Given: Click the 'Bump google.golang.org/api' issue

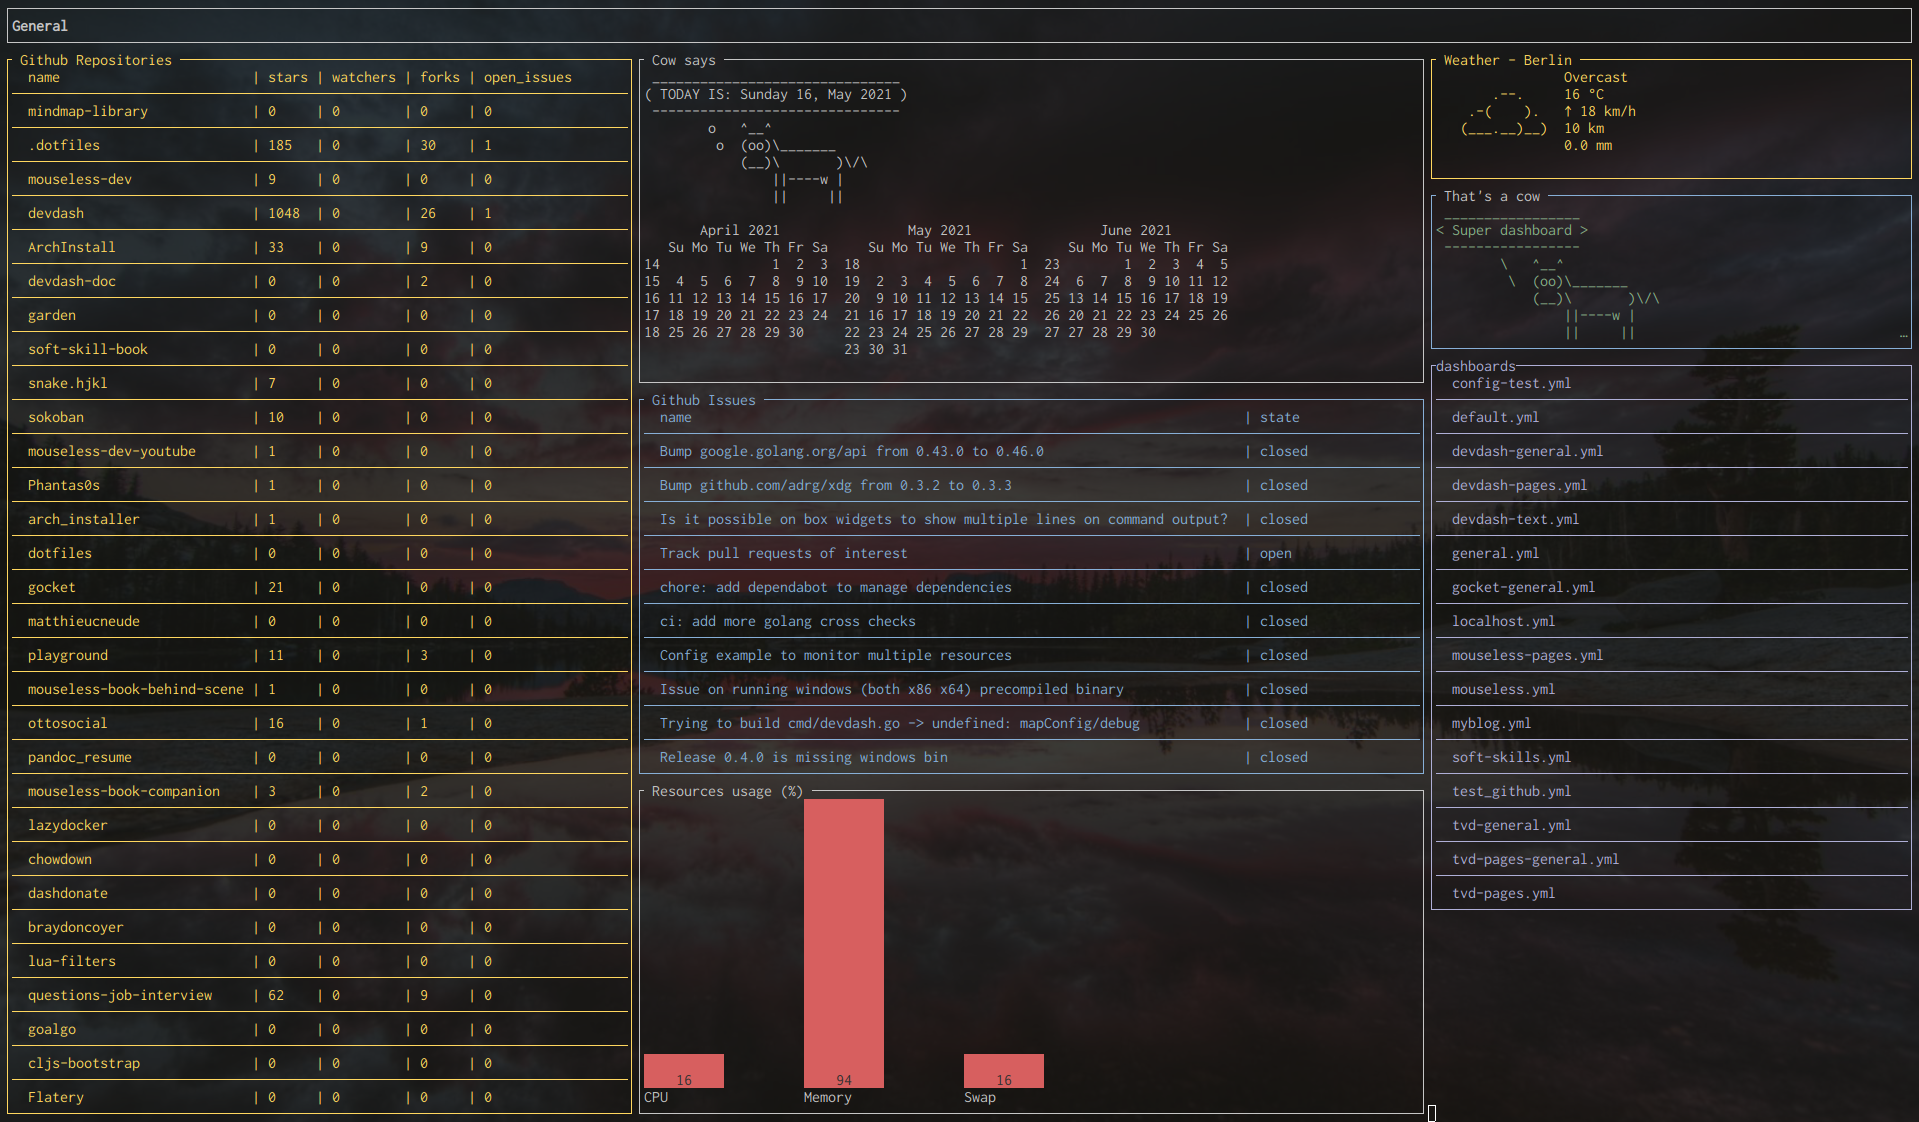Looking at the screenshot, I should point(852,451).
